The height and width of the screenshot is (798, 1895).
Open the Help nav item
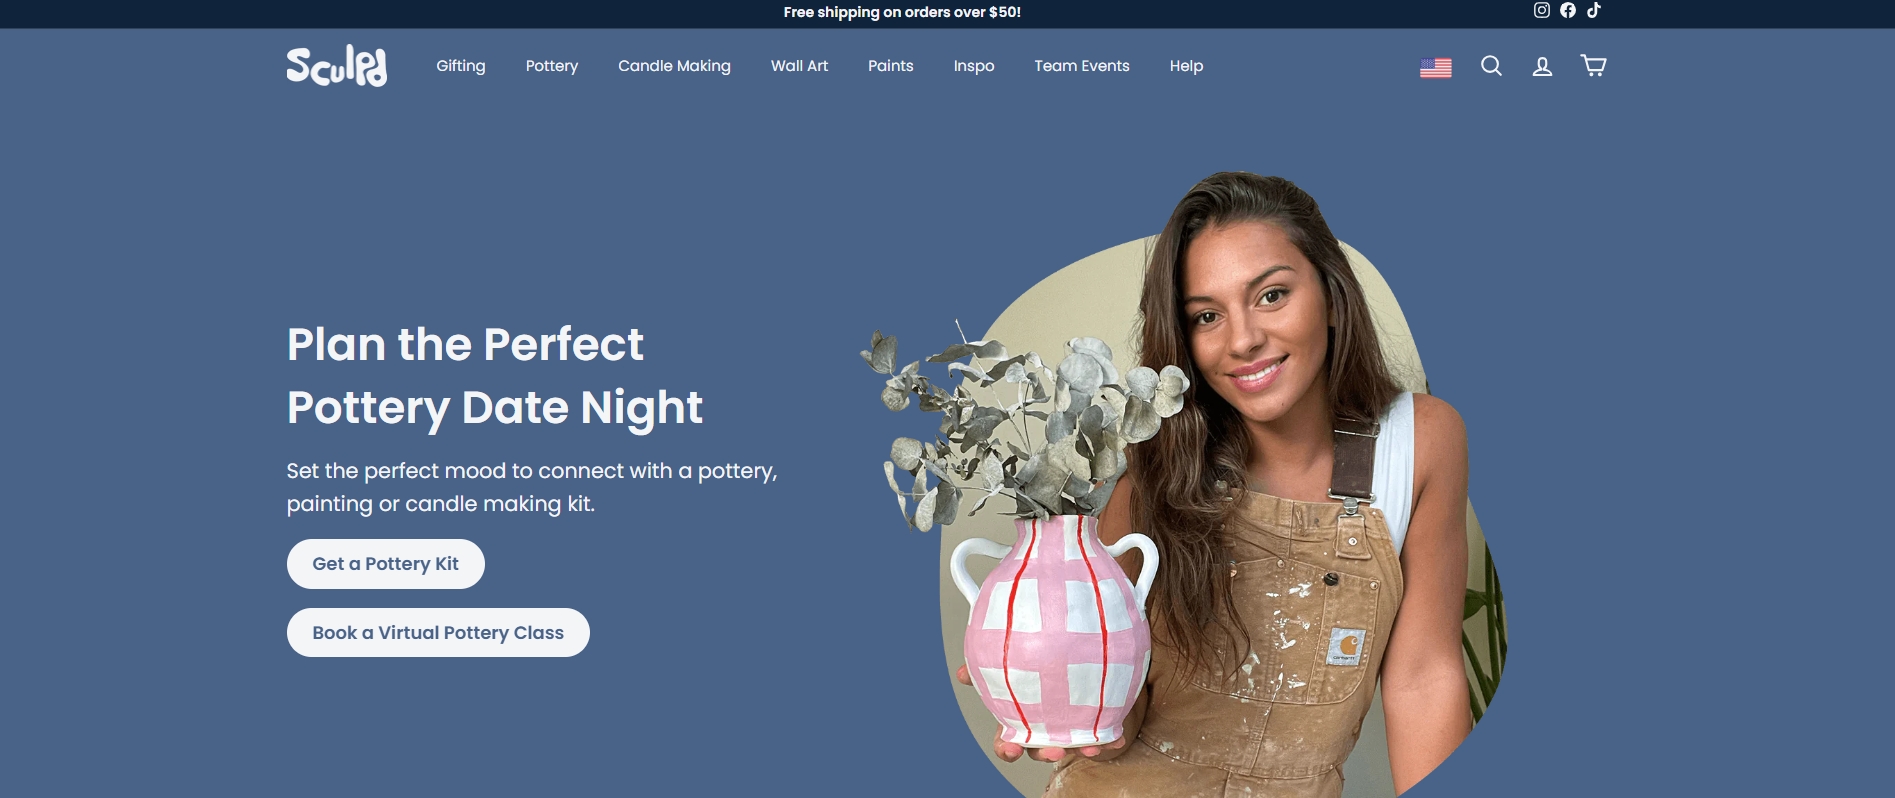1186,66
